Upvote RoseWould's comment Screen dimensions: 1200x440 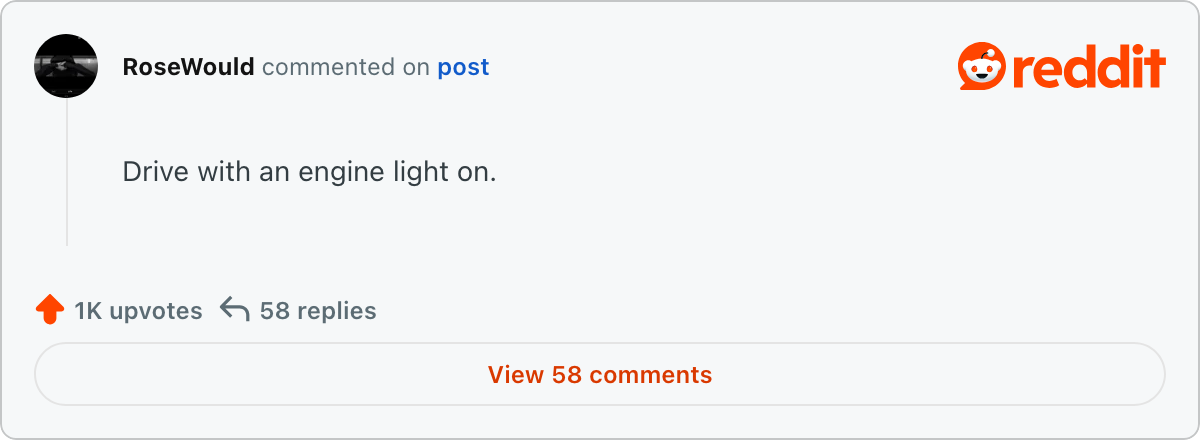pos(49,310)
